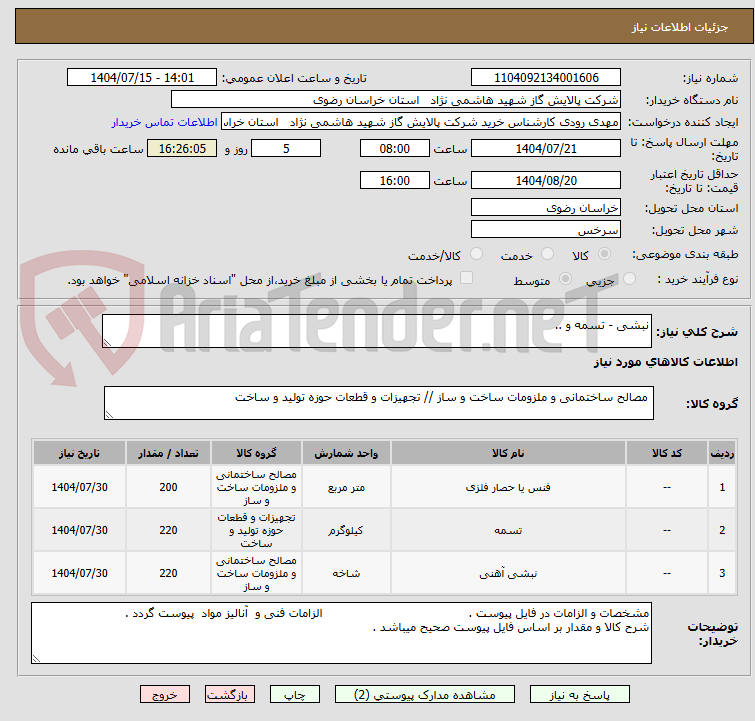The image size is (755, 721).
Task: Click the 'کد کالا' column header
Action: pyautogui.click(x=666, y=453)
